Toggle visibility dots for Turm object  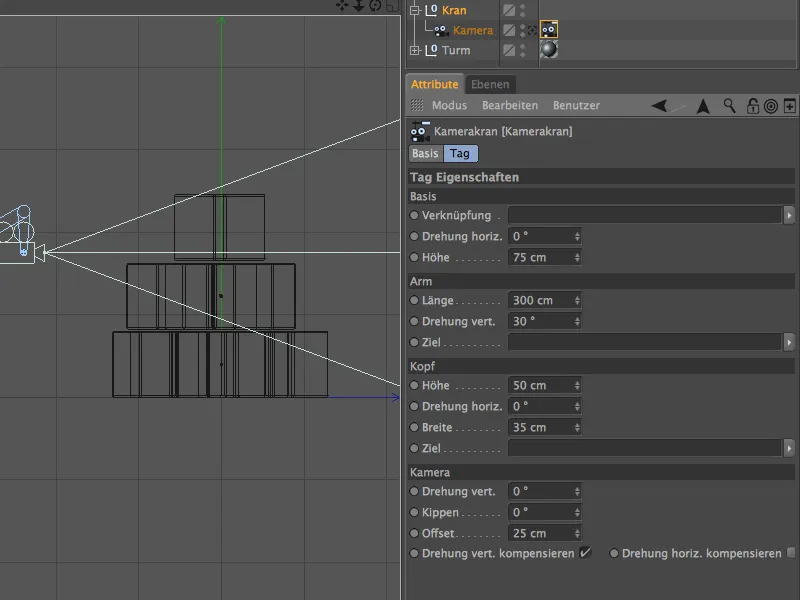point(522,50)
